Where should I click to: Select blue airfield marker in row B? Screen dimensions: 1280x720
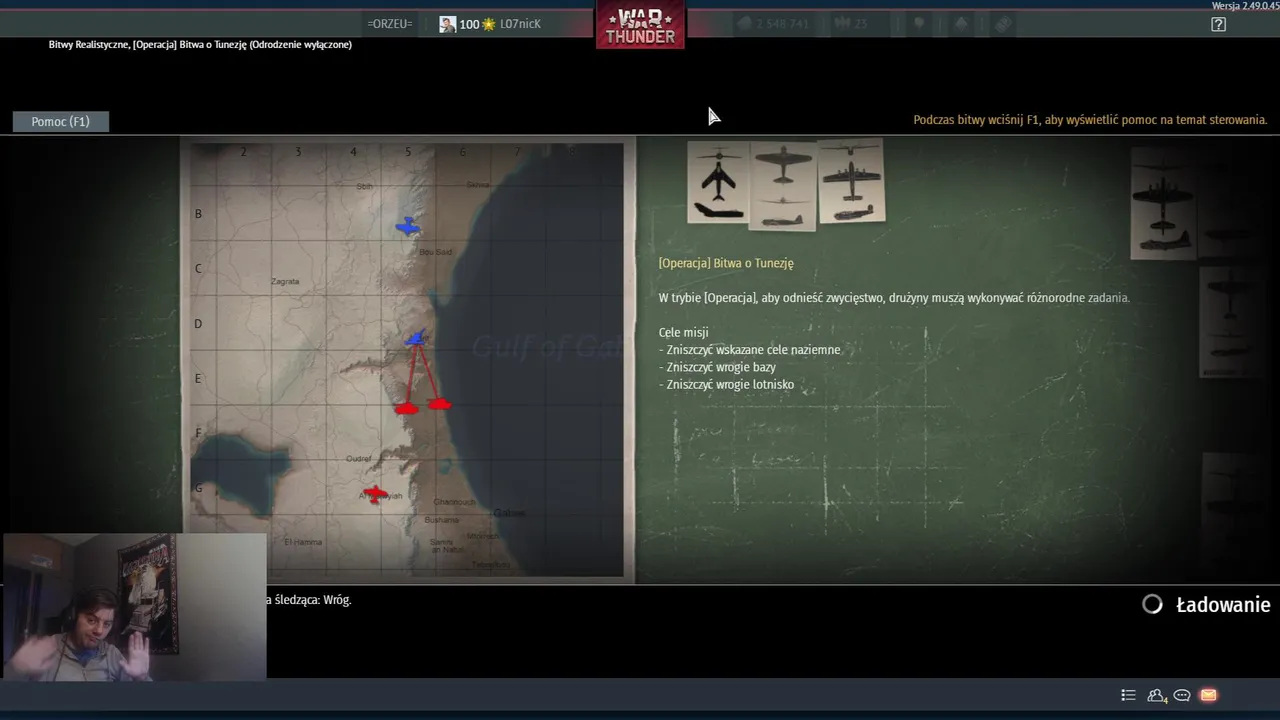[407, 226]
